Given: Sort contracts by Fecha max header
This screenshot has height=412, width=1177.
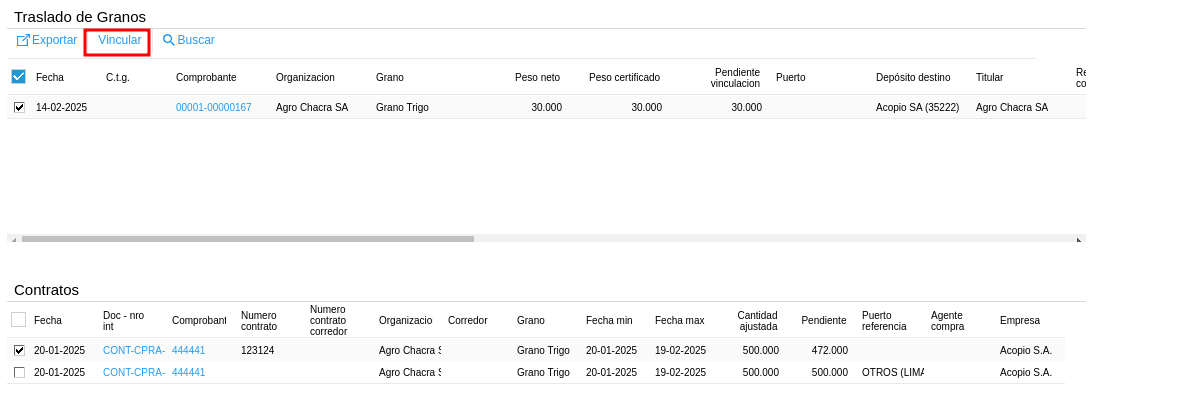Looking at the screenshot, I should 679,320.
